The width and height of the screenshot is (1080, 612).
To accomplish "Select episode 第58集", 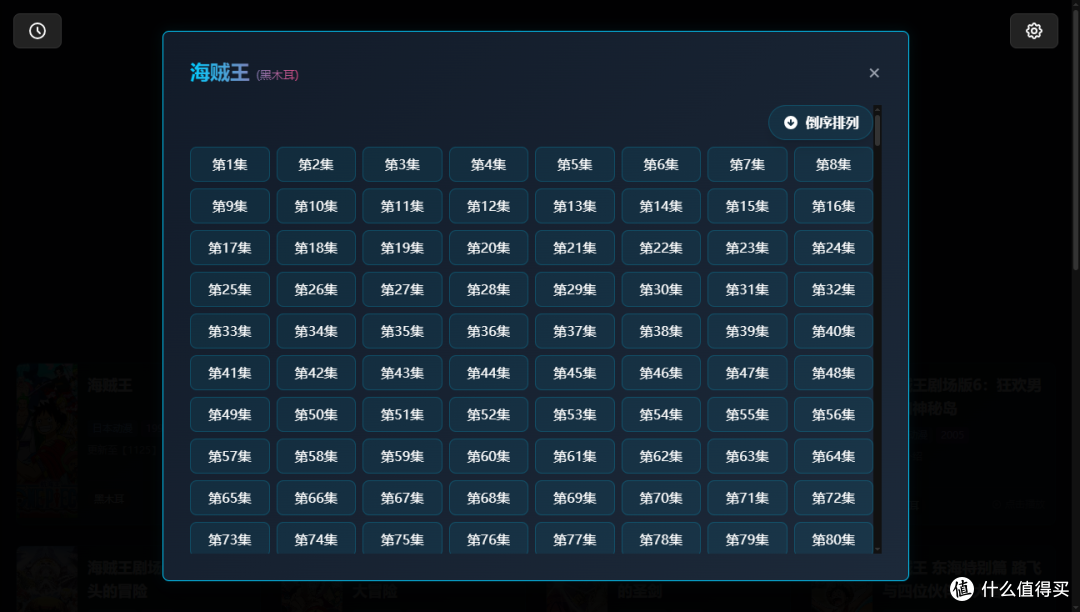I will click(x=316, y=456).
